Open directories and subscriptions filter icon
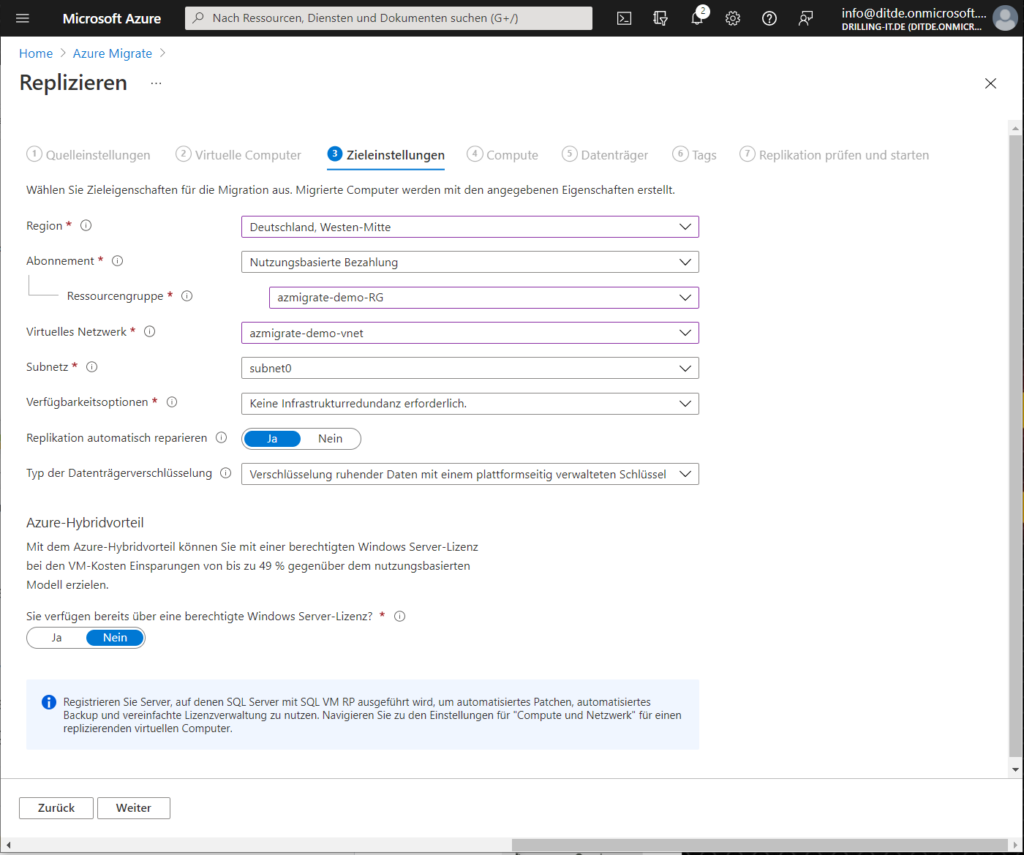The height and width of the screenshot is (855, 1024). click(660, 18)
